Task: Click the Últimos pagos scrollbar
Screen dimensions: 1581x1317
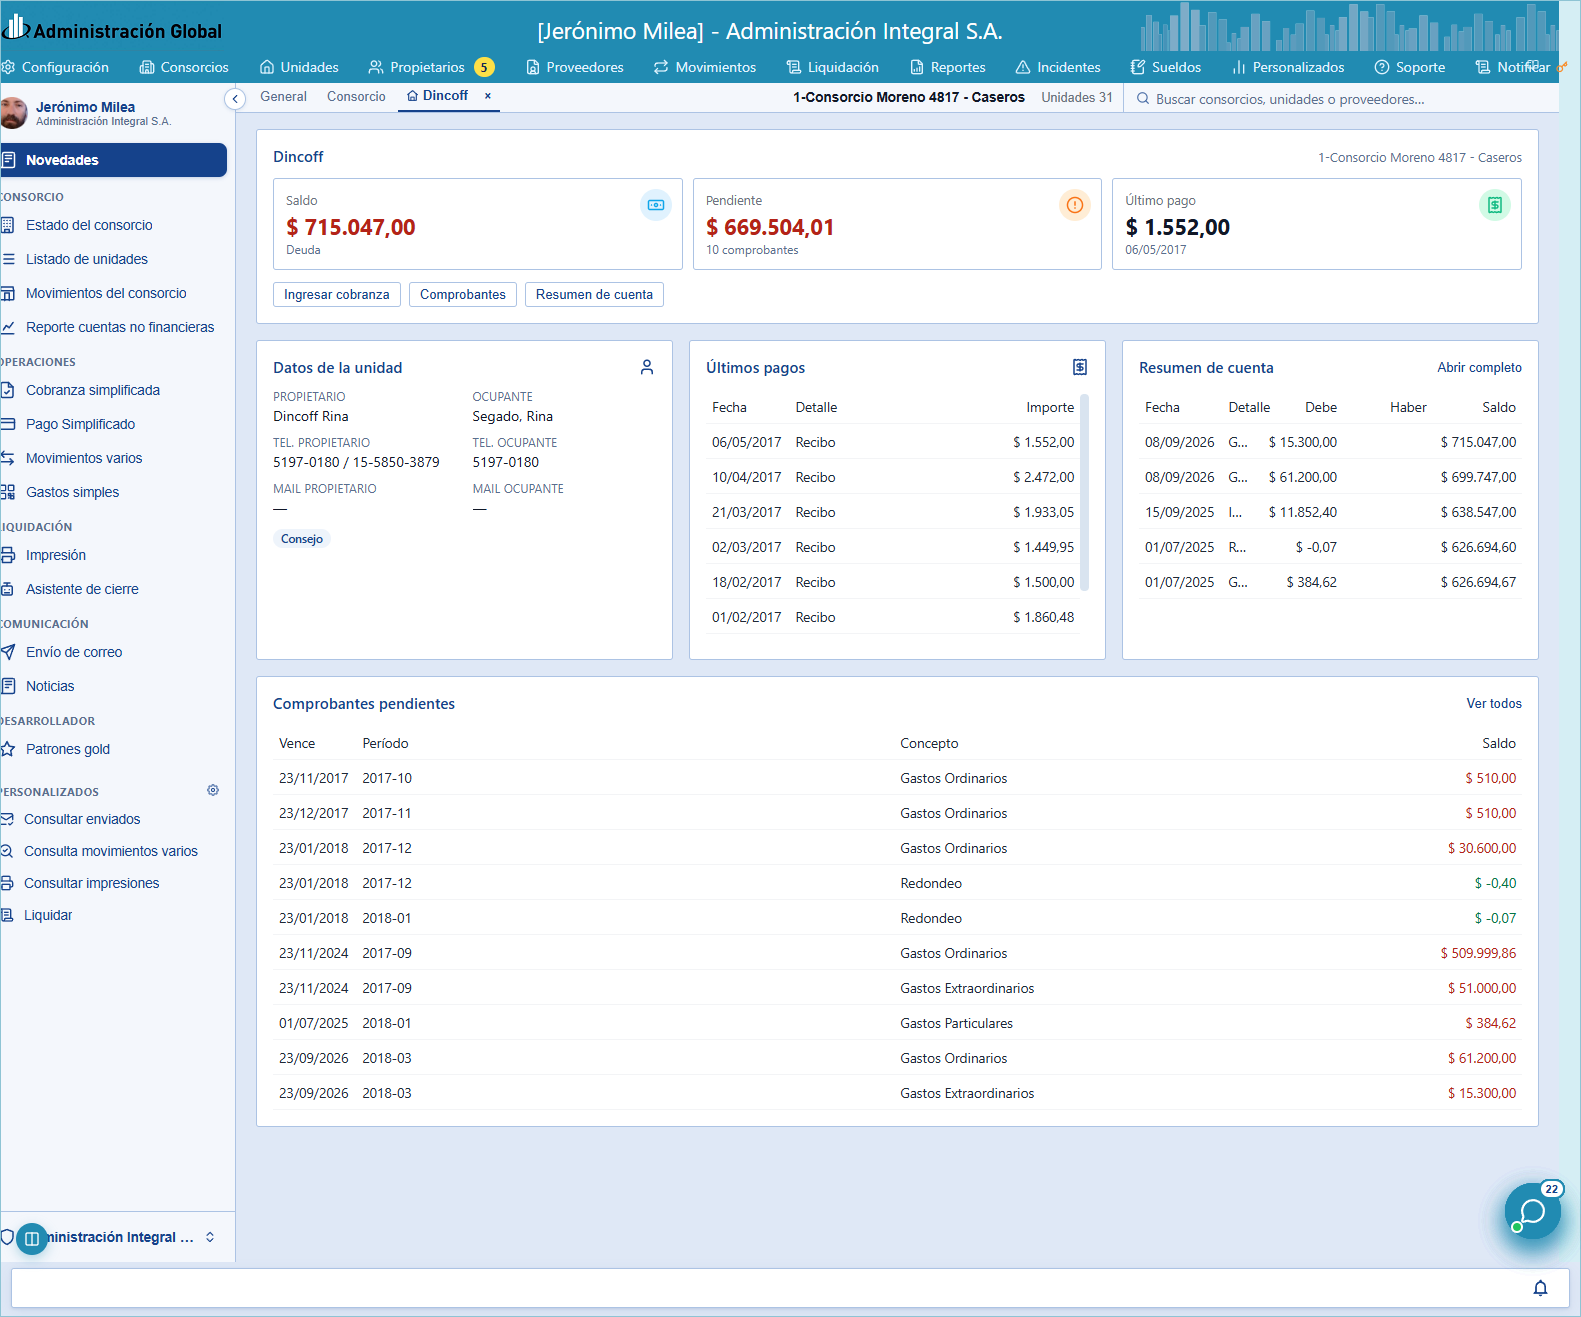Action: [1085, 493]
